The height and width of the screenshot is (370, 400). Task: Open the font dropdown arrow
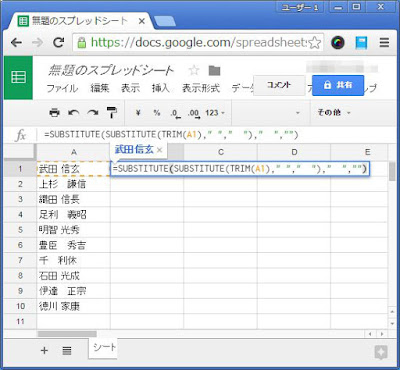[x=298, y=113]
